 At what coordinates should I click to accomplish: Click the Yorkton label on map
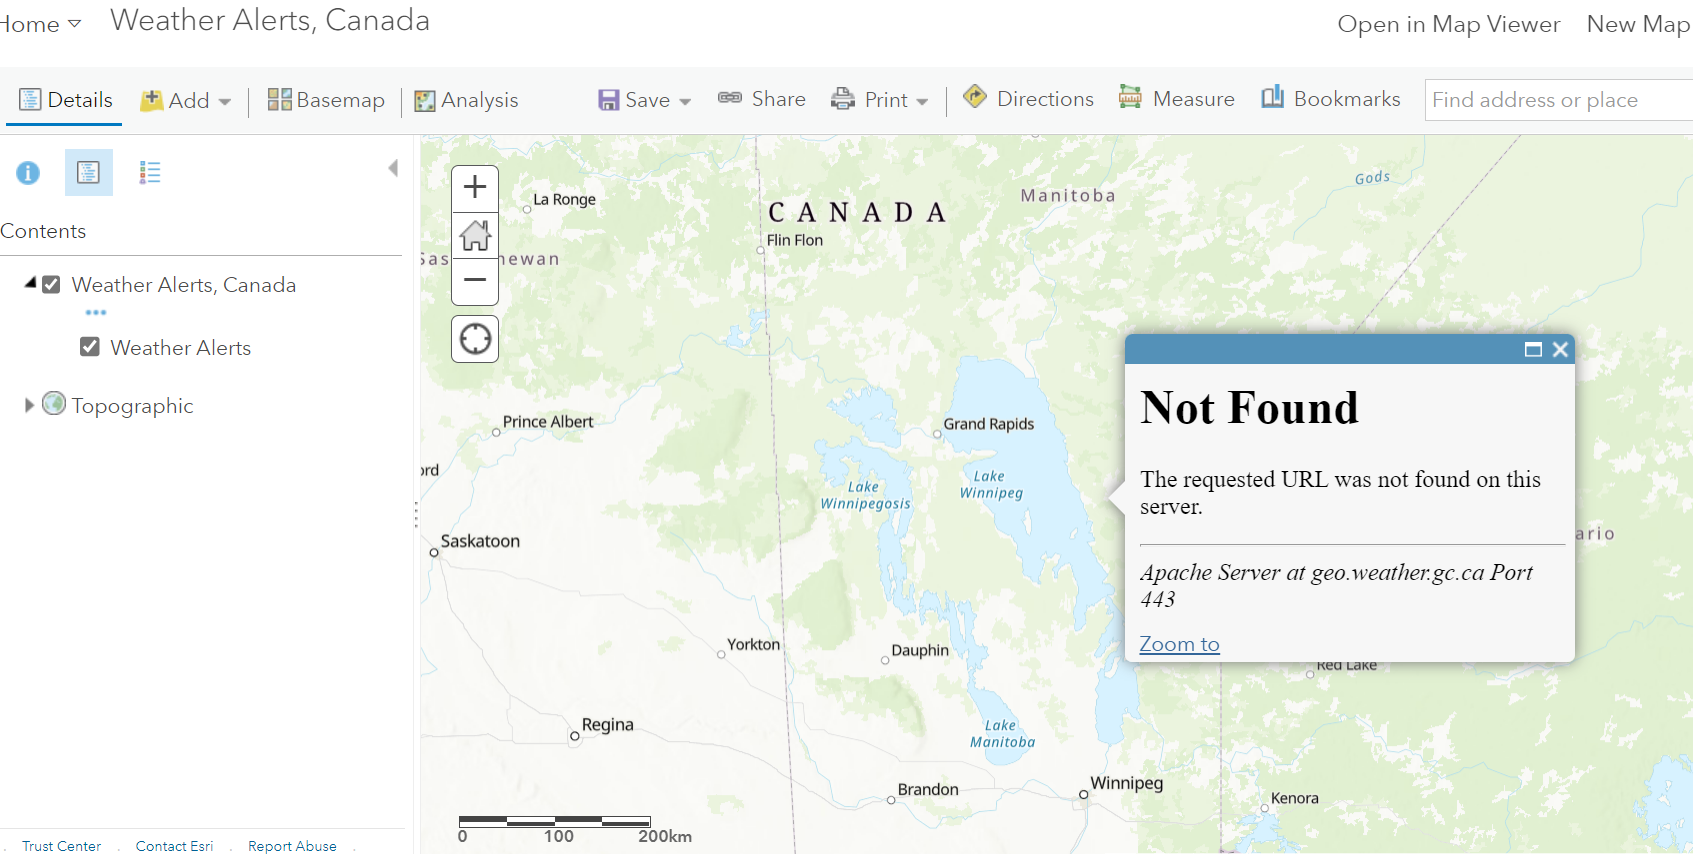[753, 645]
